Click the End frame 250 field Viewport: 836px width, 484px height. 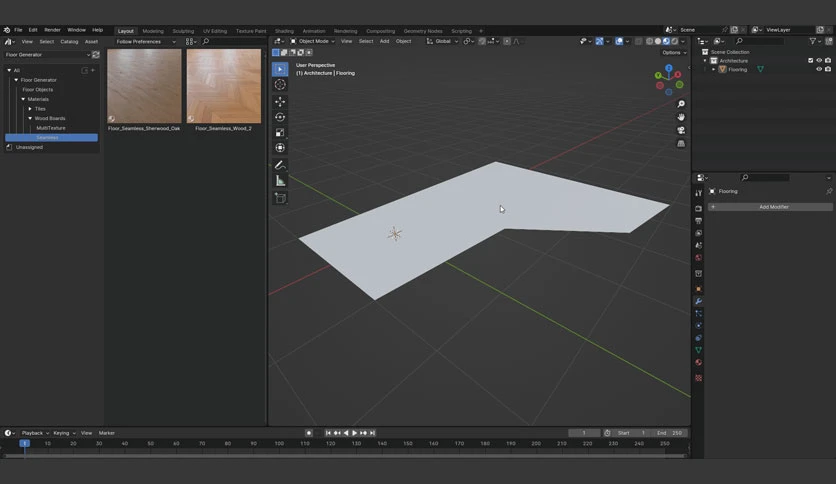click(x=670, y=433)
